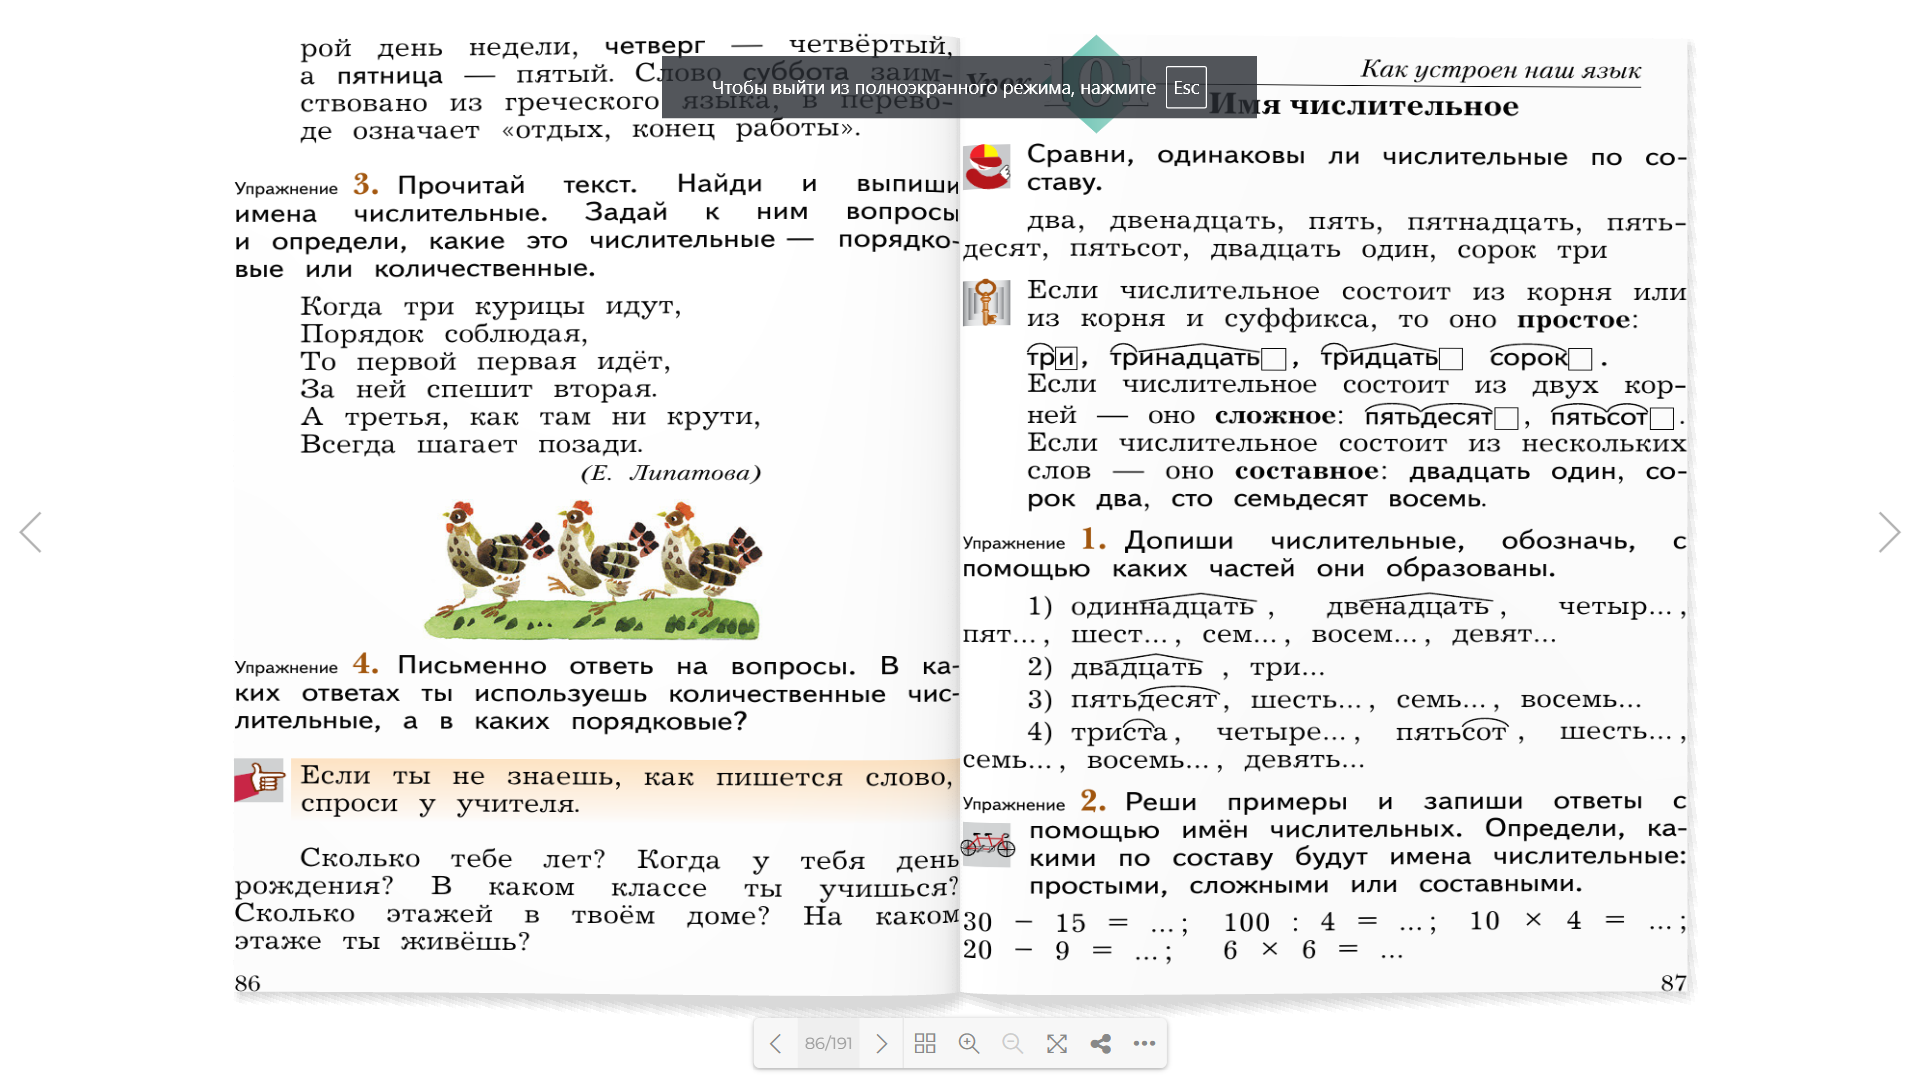The image size is (1920, 1080).
Task: Click the character icon near 'Сравни'
Action: 986,166
